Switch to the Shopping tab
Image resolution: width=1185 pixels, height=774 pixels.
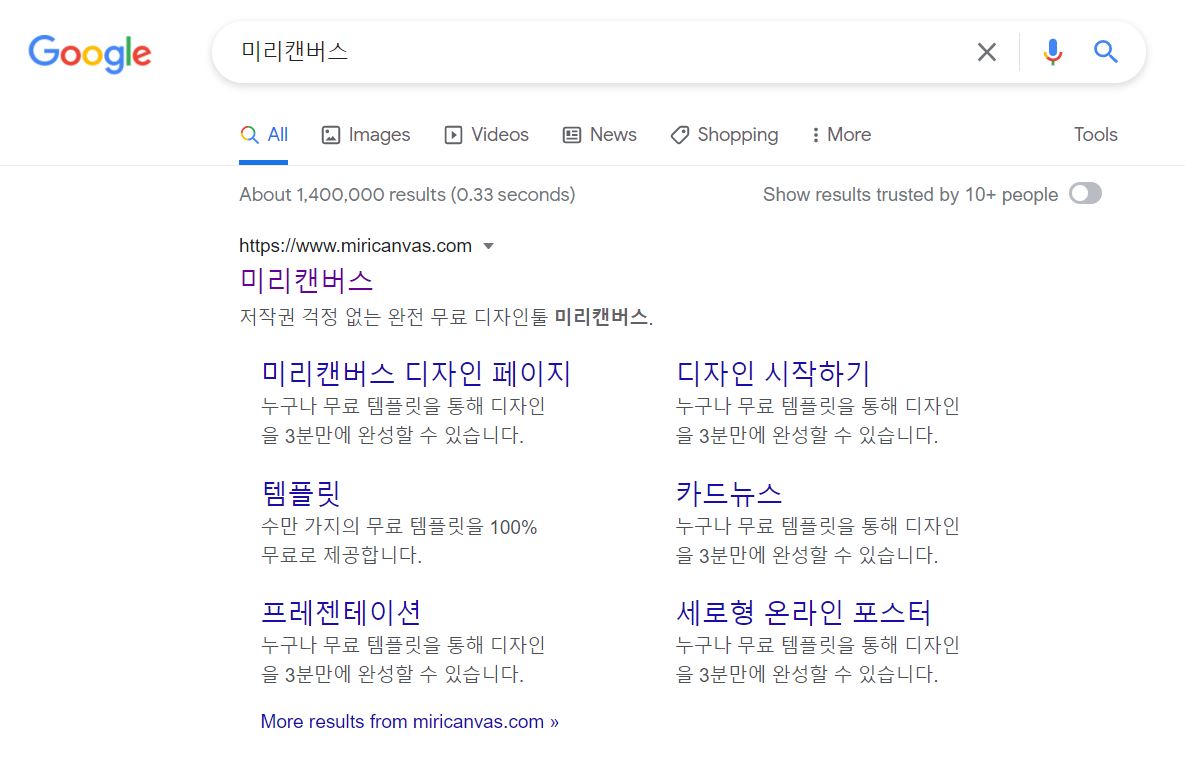[x=724, y=135]
